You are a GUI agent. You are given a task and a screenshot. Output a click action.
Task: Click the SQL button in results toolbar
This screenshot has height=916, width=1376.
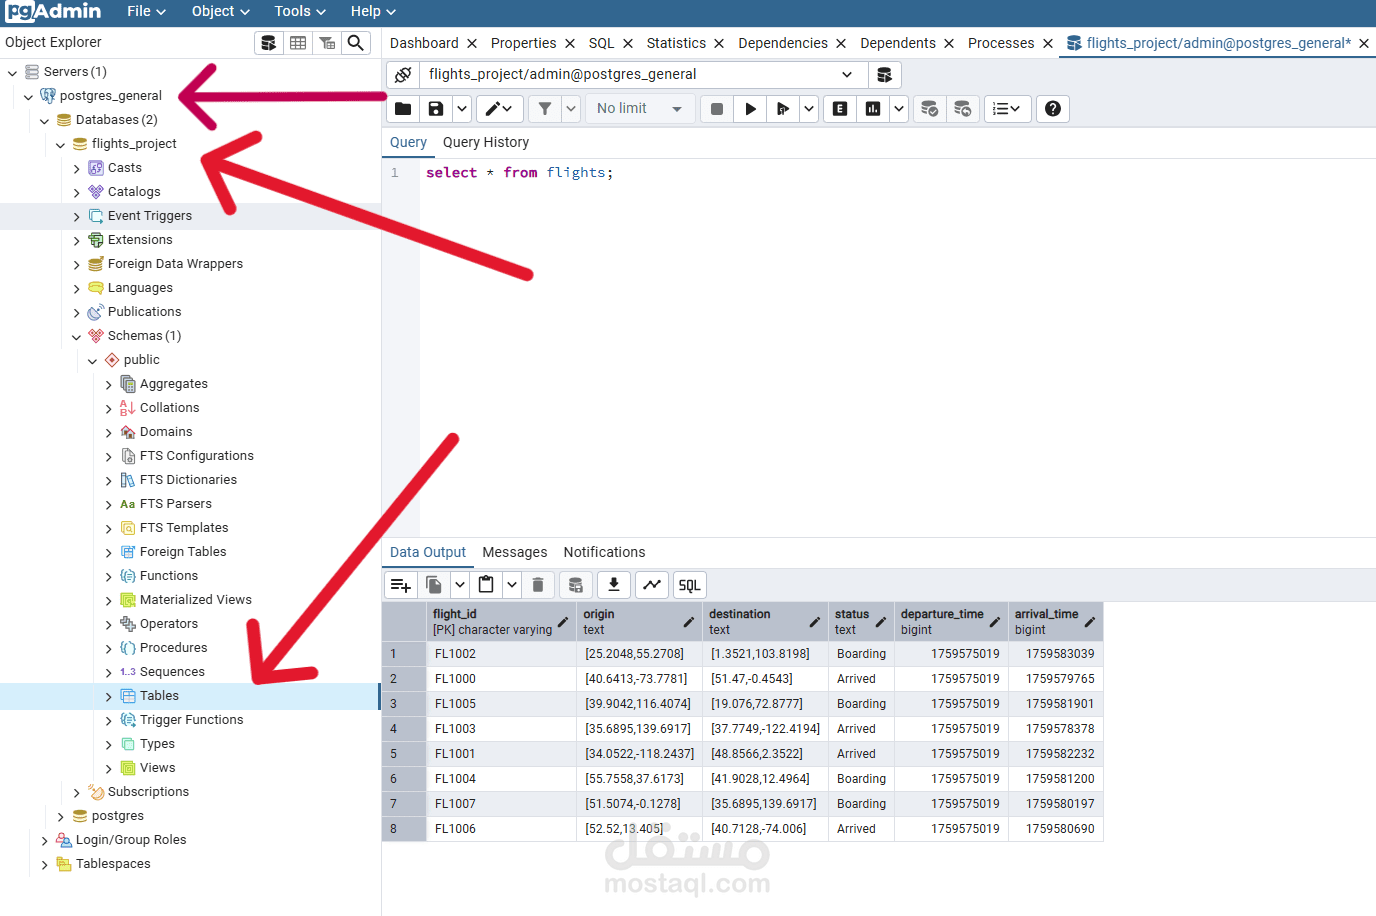(x=689, y=585)
